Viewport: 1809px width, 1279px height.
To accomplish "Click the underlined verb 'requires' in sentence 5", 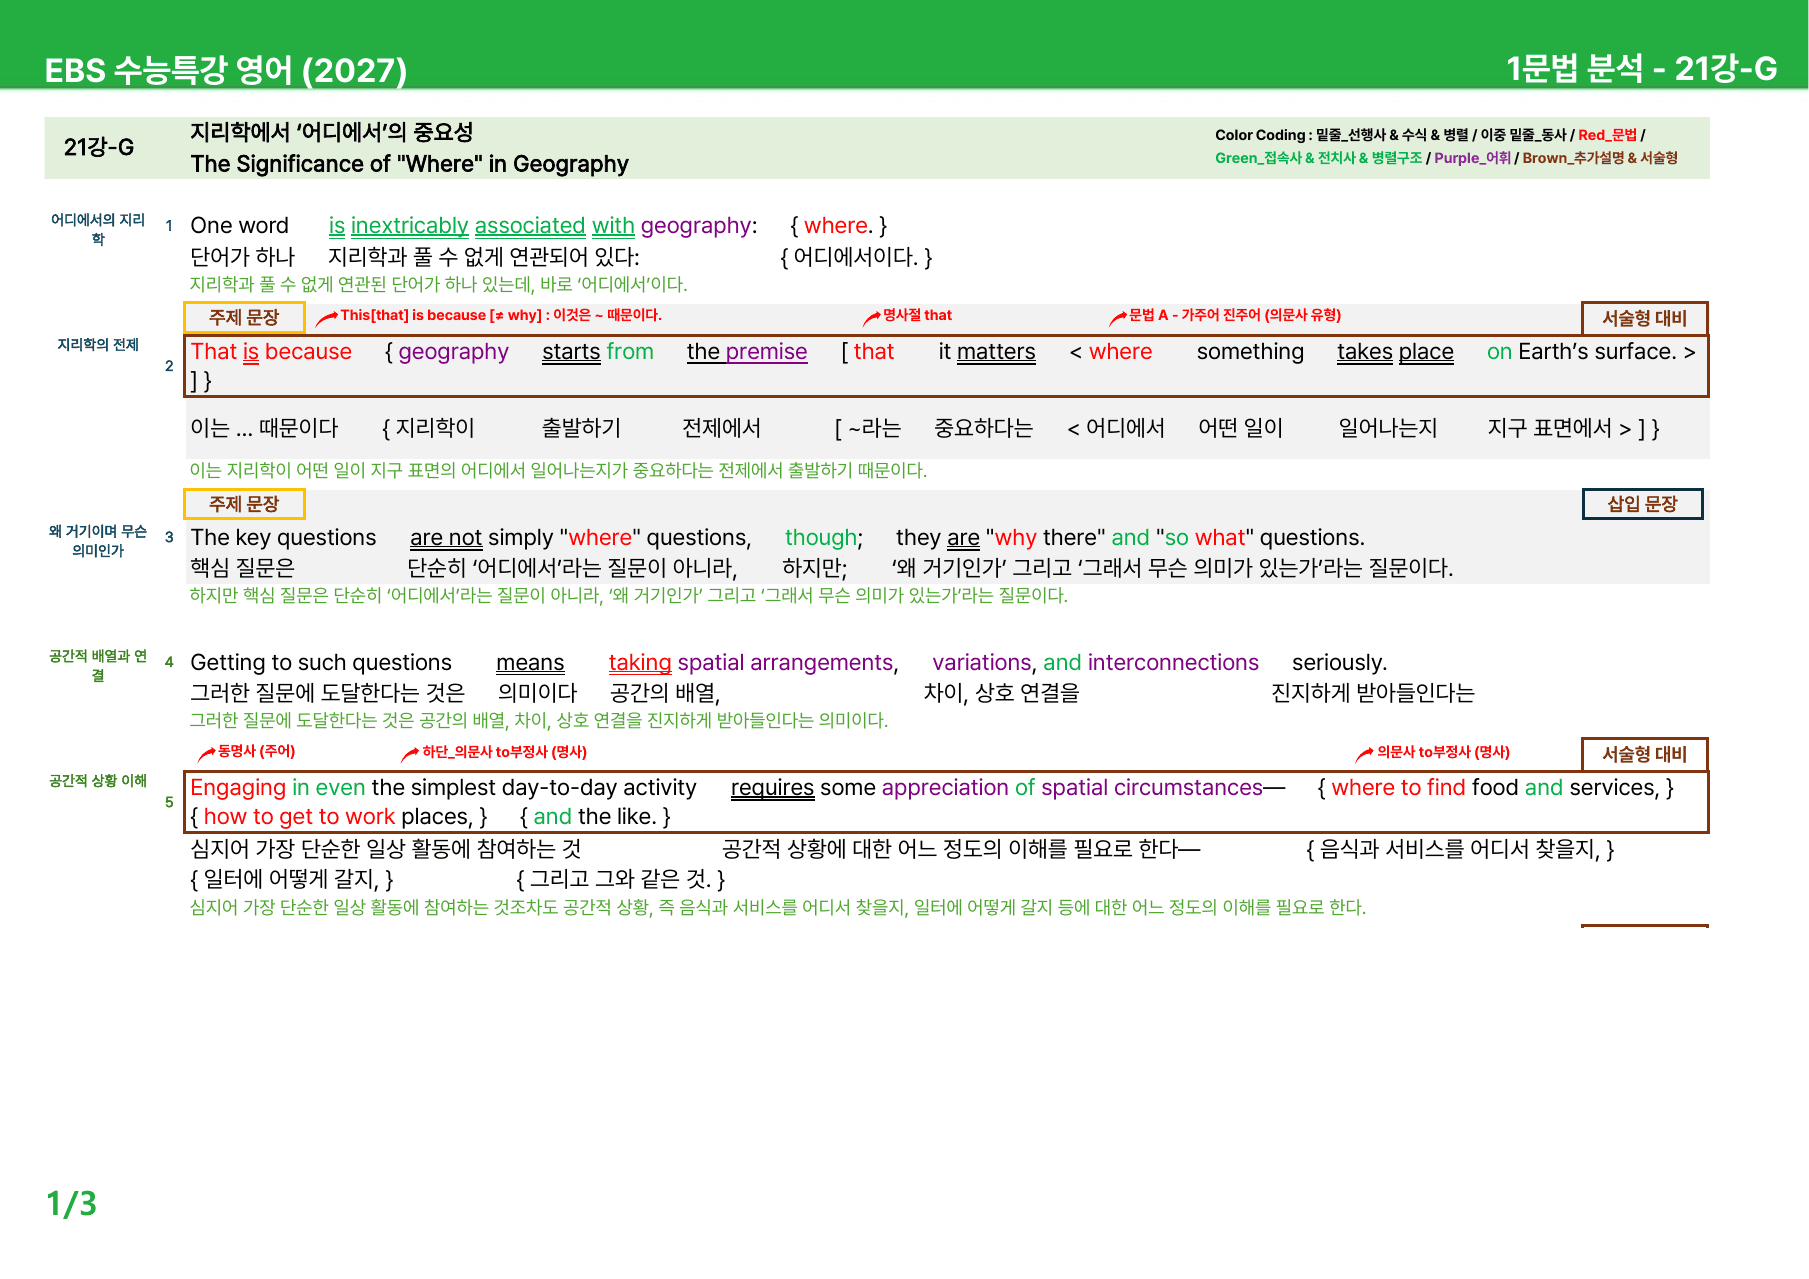I will pos(772,788).
